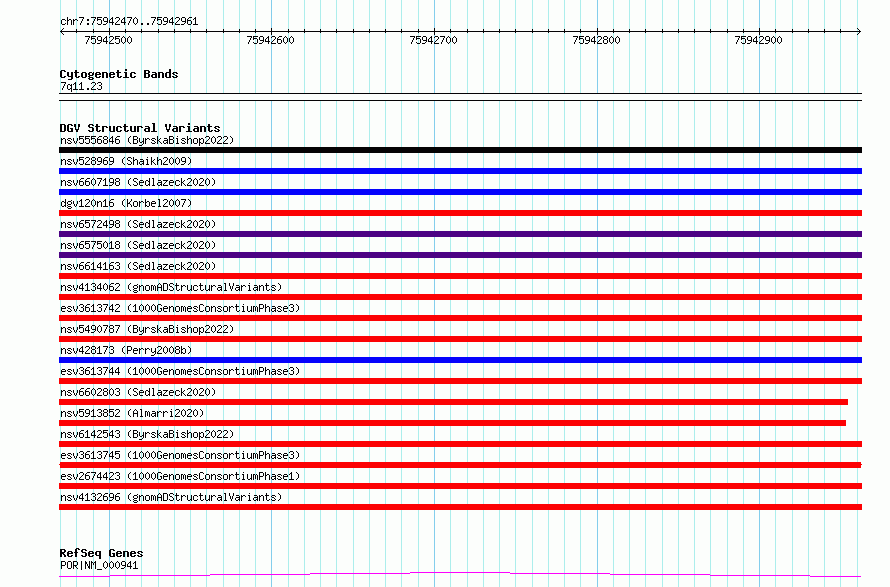Click the red bar under nsv6614163
The width and height of the screenshot is (890, 587).
coord(460,276)
